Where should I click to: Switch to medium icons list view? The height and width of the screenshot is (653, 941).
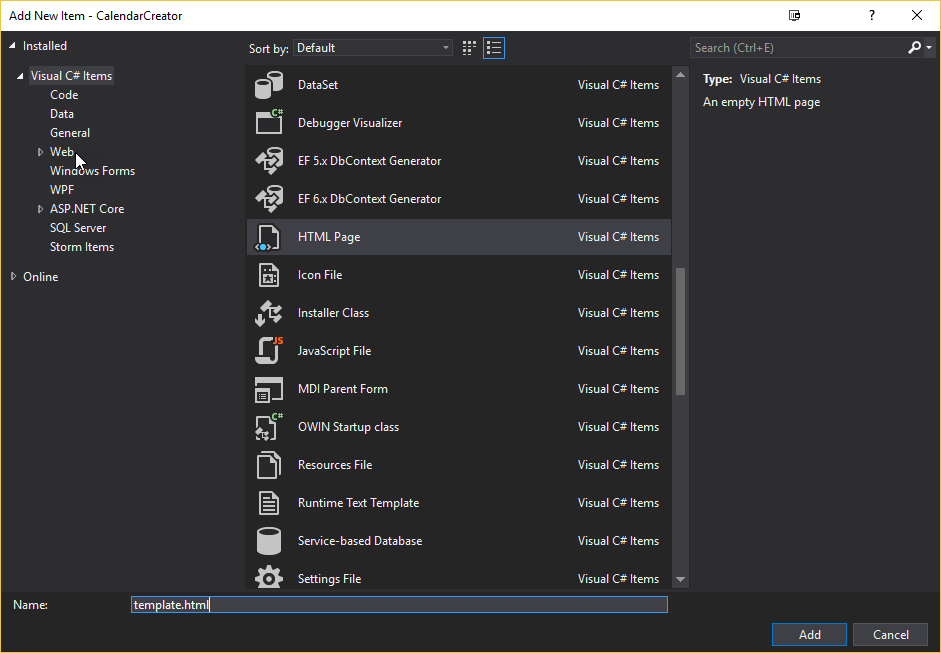pyautogui.click(x=494, y=48)
